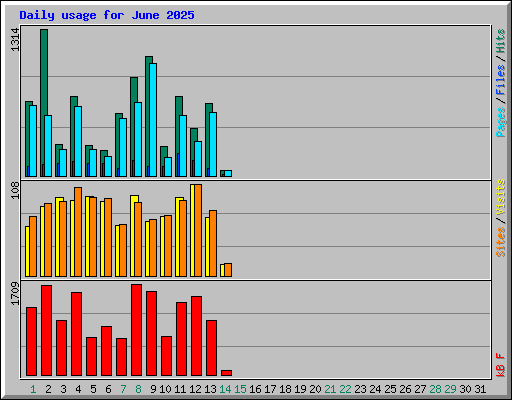Select the orange sites bar for day 7
The height and width of the screenshot is (400, 512).
coord(123,251)
